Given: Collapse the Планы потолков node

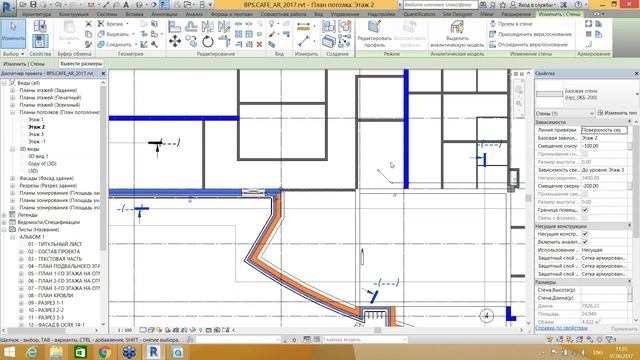Looking at the screenshot, I should [13, 112].
